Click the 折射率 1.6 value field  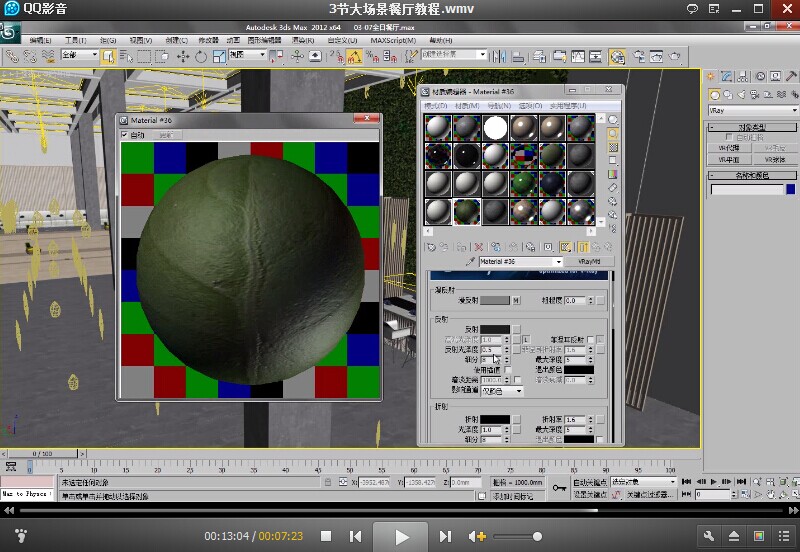(x=575, y=419)
